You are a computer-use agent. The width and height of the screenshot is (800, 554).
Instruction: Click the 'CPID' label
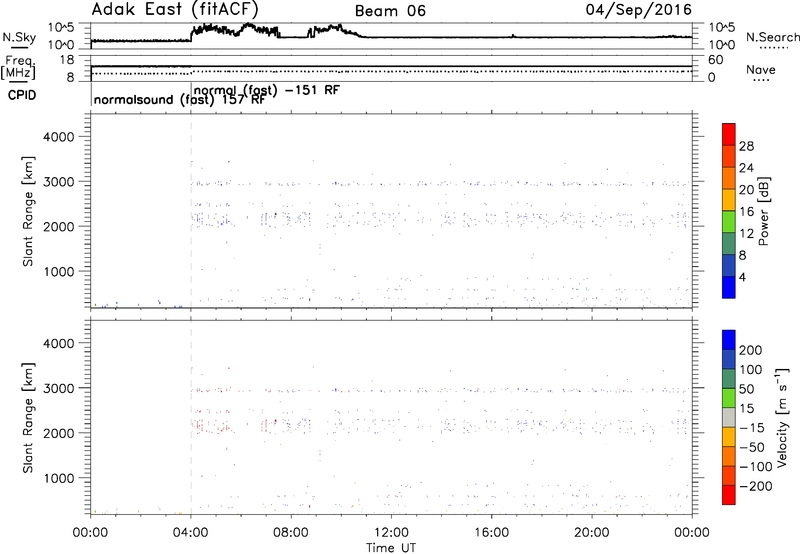pos(22,95)
